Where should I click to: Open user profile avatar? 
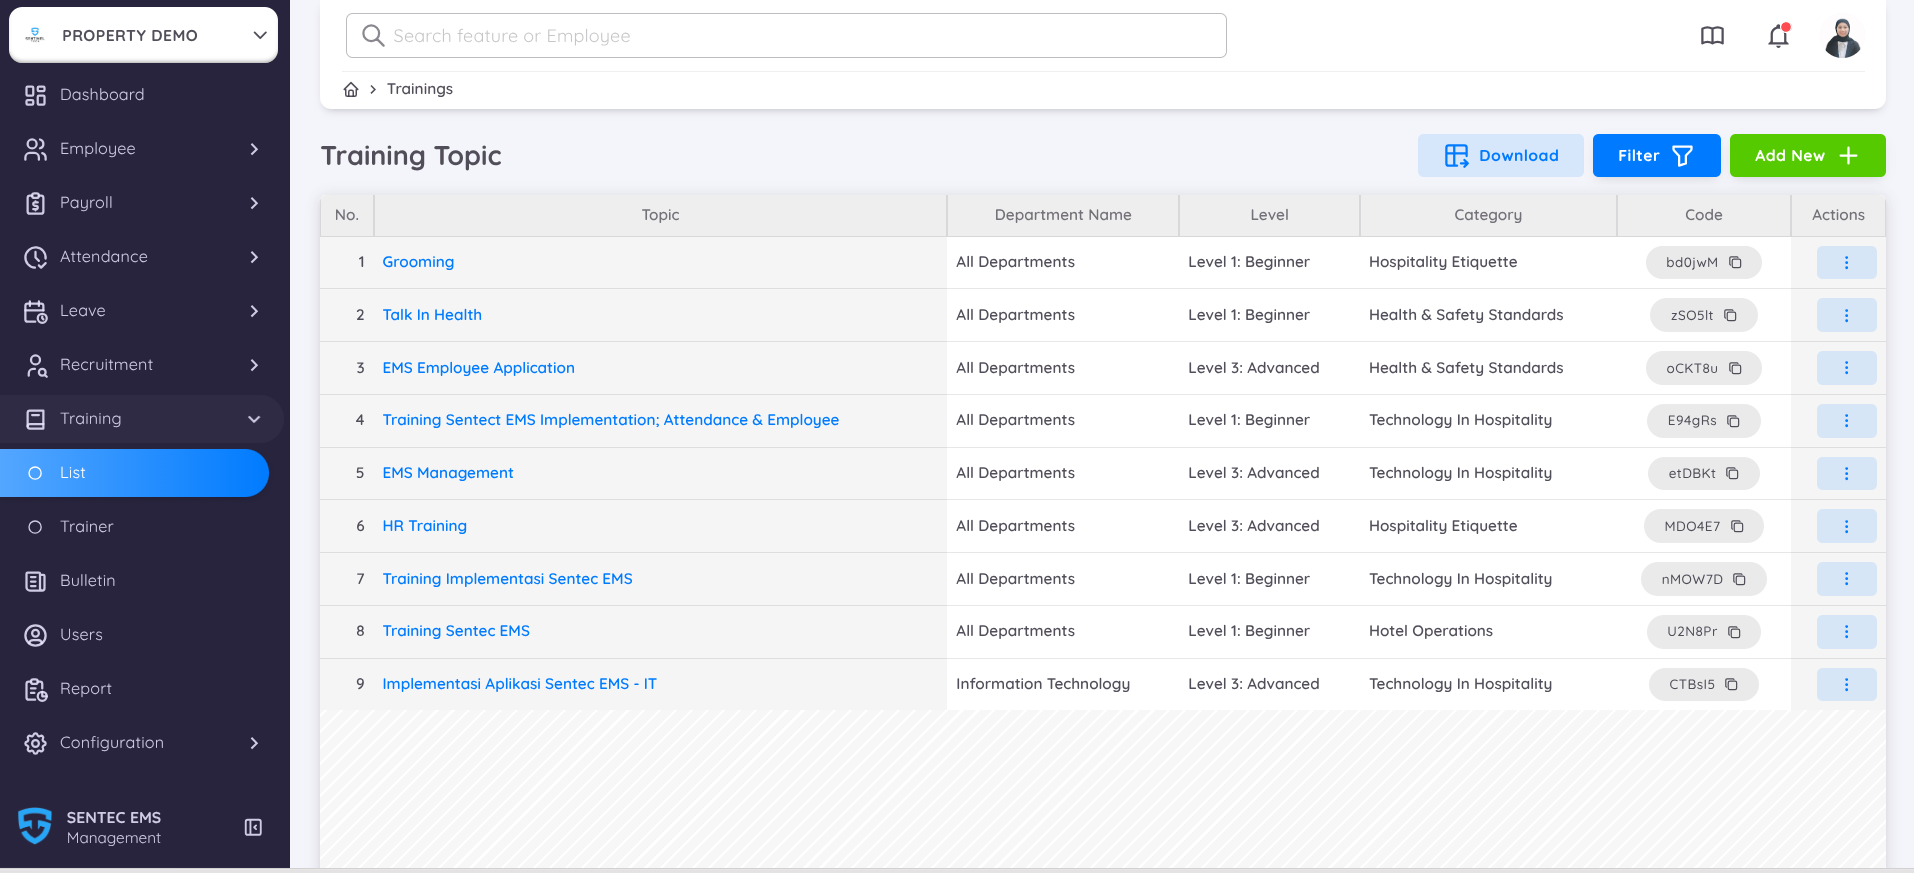tap(1842, 38)
